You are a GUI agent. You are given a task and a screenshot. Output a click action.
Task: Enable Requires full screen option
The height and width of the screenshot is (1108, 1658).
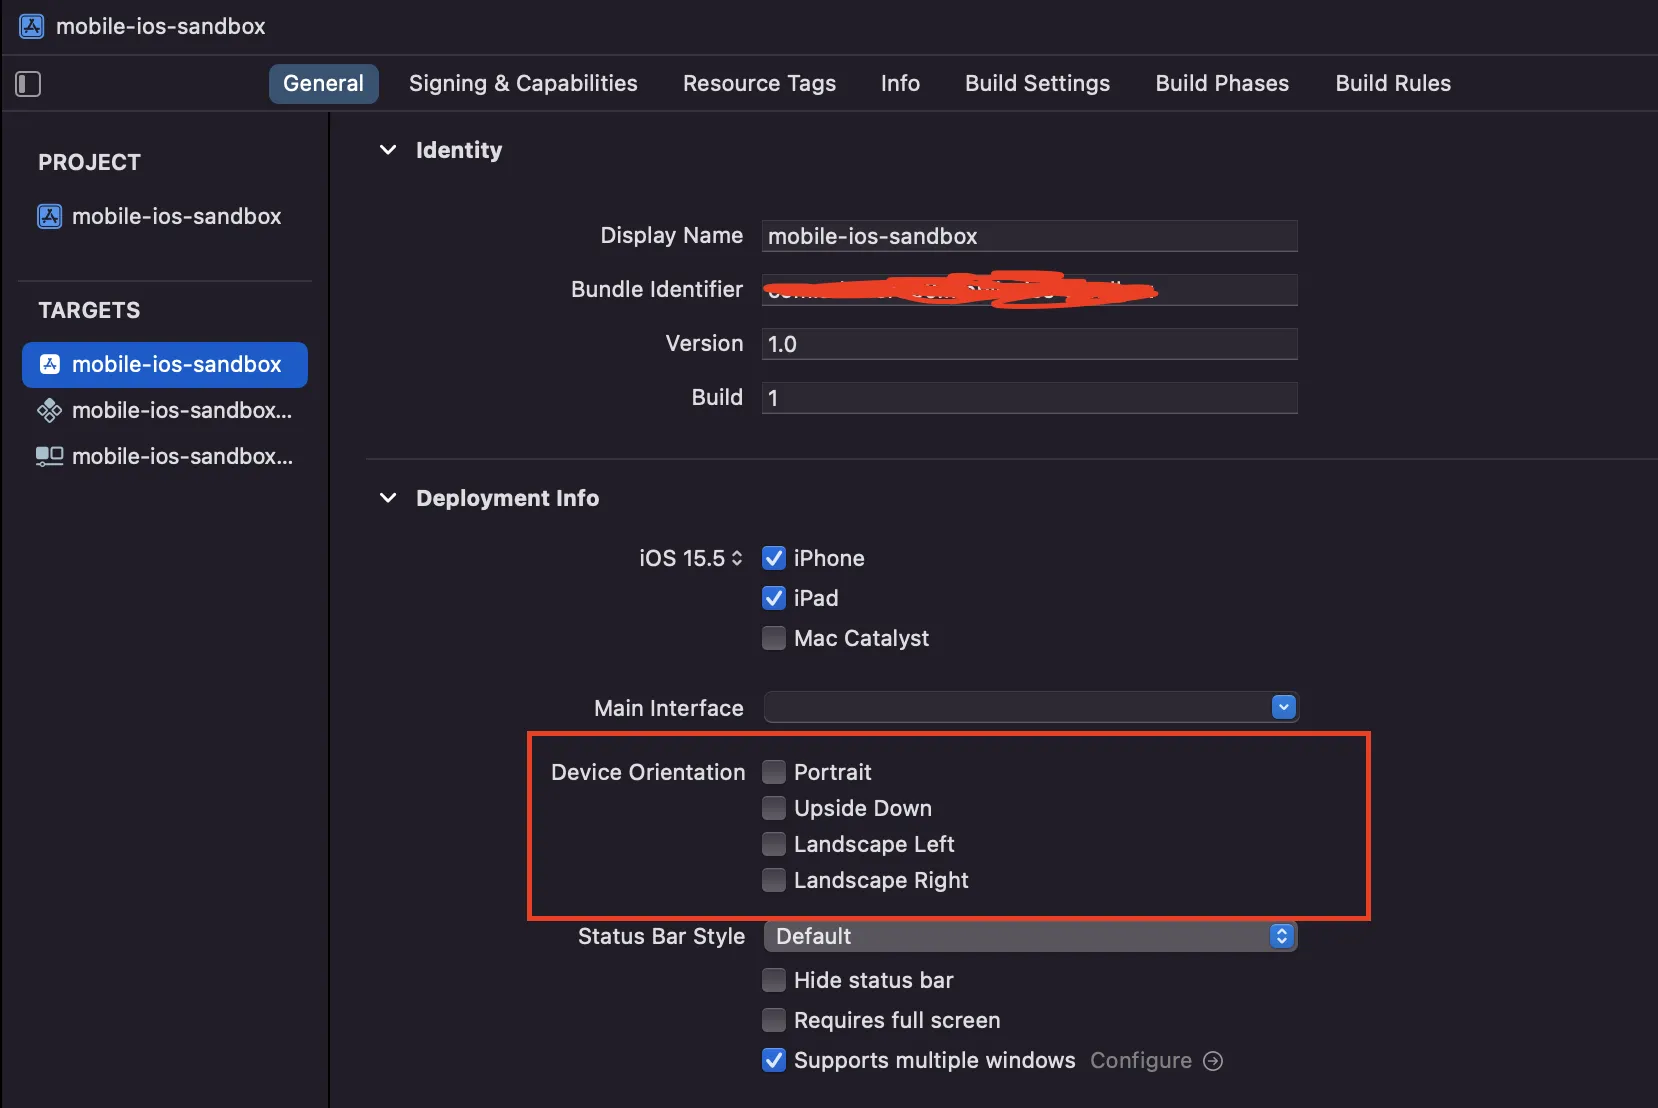774,1020
